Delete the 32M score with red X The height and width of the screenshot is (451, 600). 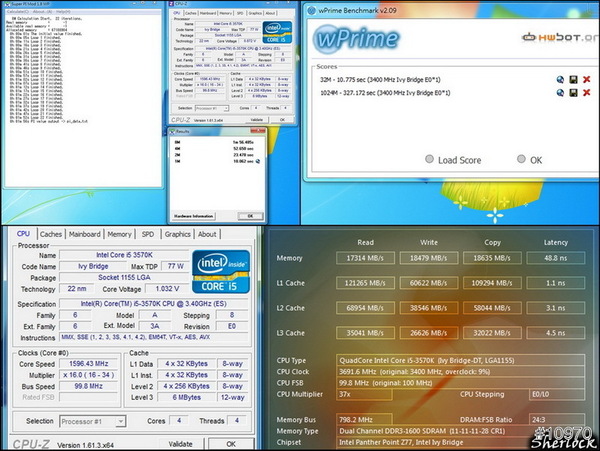[587, 79]
